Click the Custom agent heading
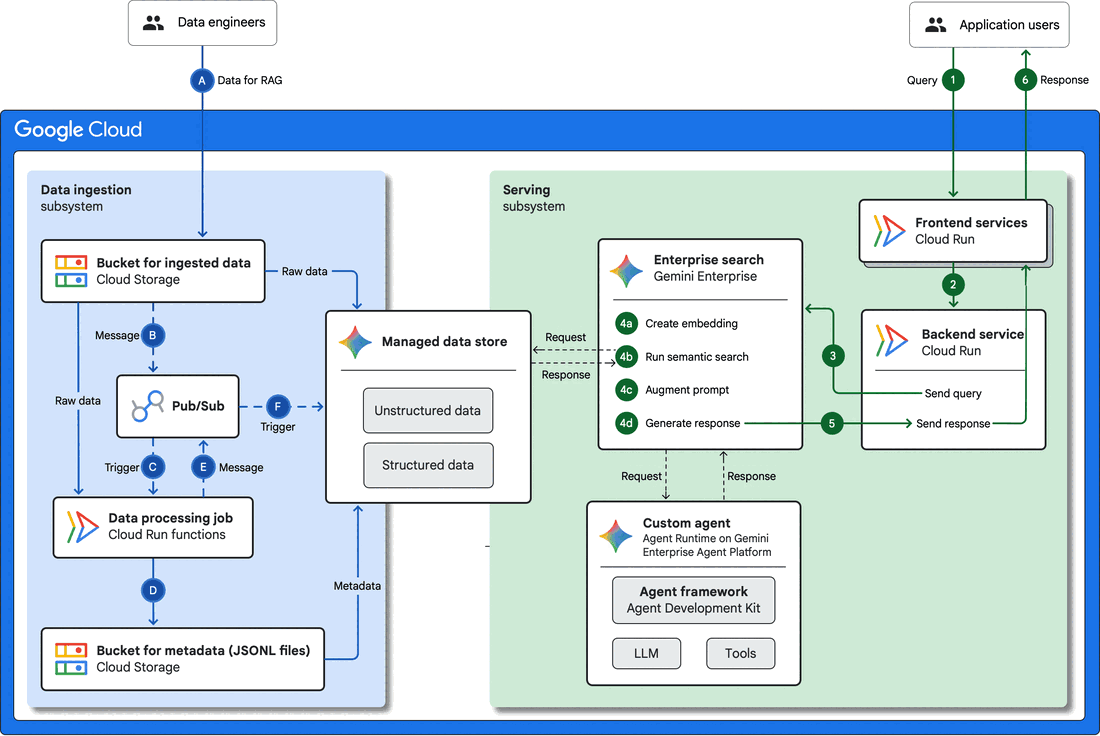This screenshot has height=736, width=1100. point(686,523)
